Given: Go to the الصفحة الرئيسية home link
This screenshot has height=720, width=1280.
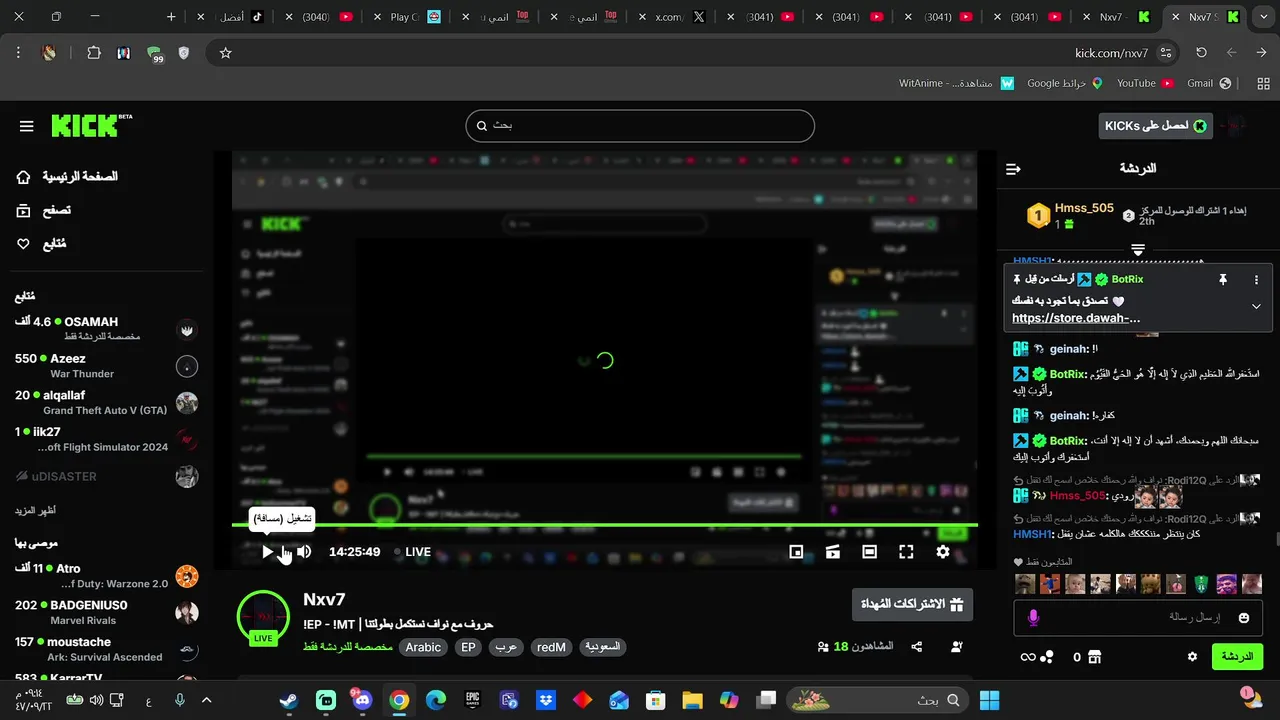Looking at the screenshot, I should [x=66, y=176].
